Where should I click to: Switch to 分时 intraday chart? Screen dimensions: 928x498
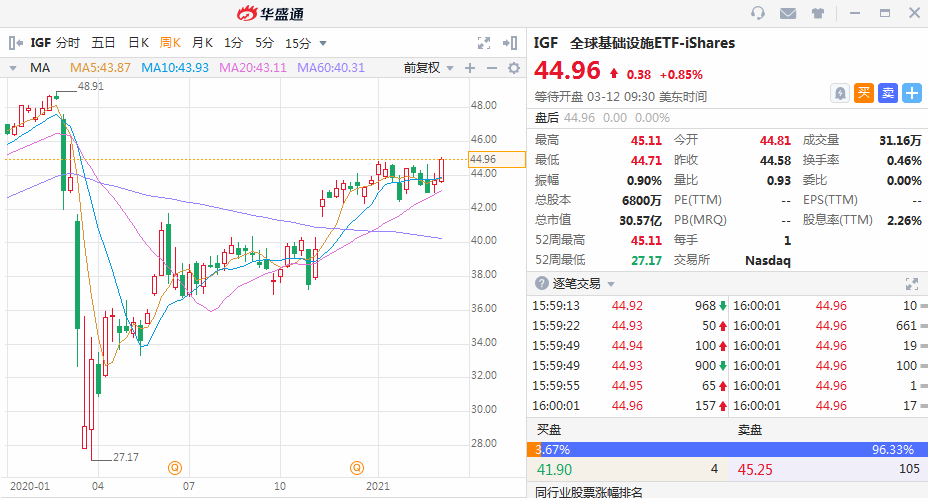point(67,43)
